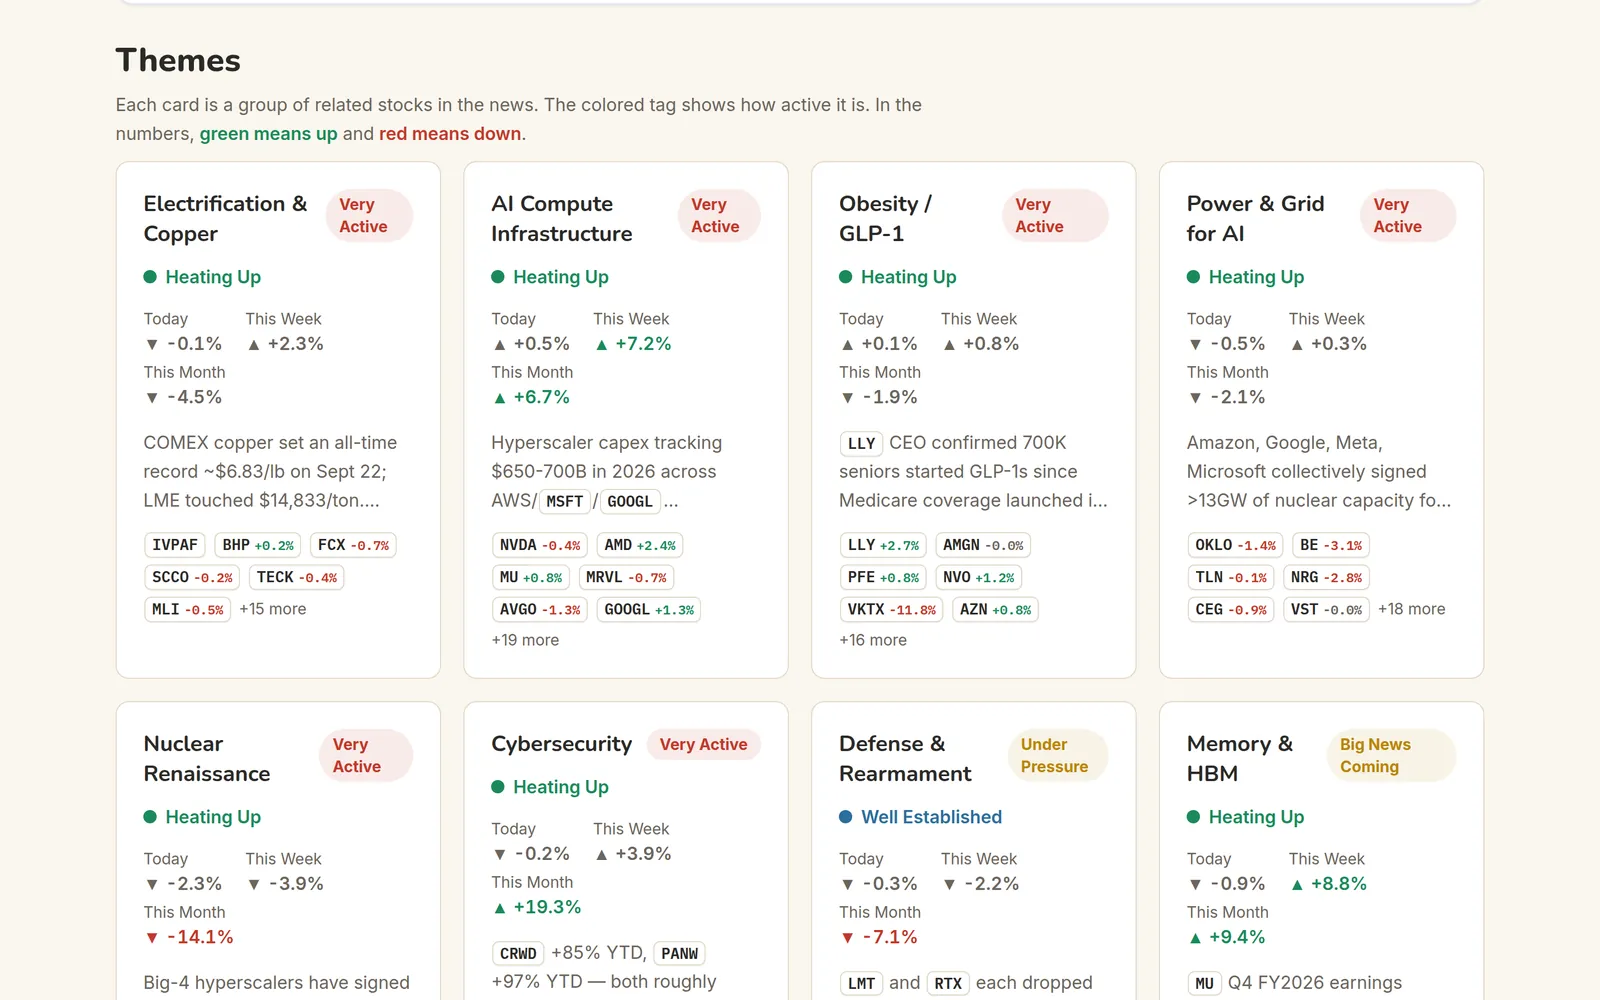1600x1000 pixels.
Task: Select the PFE +0.8% ticker chip
Action: [883, 577]
